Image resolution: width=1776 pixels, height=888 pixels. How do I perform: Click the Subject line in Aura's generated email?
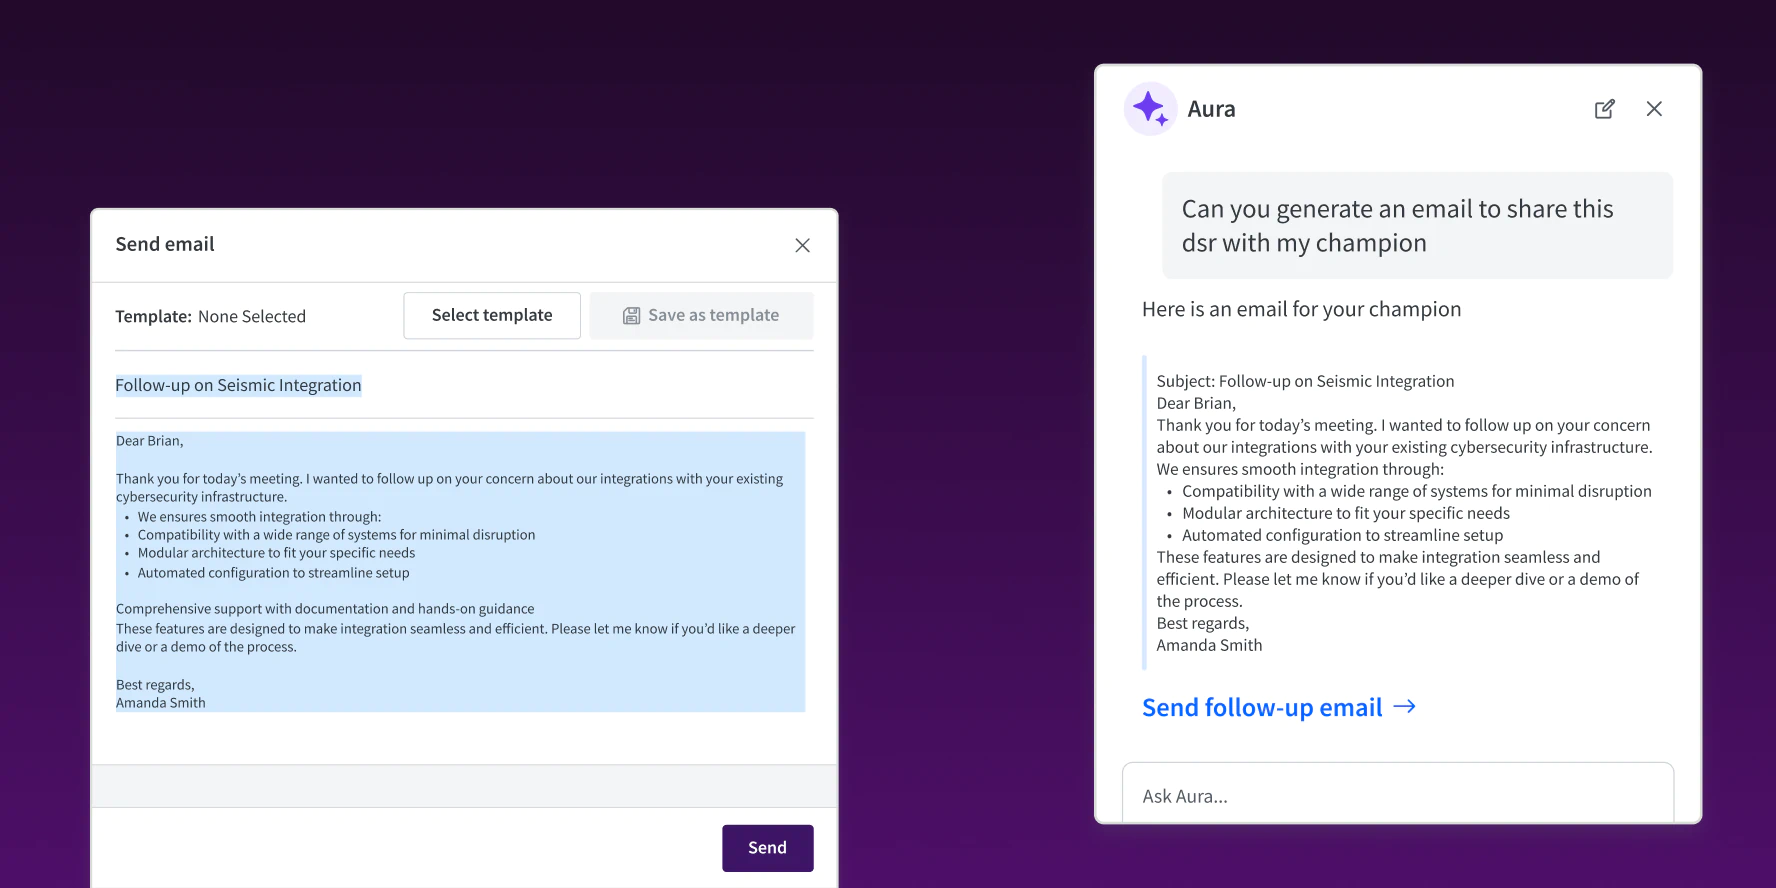pos(1305,381)
